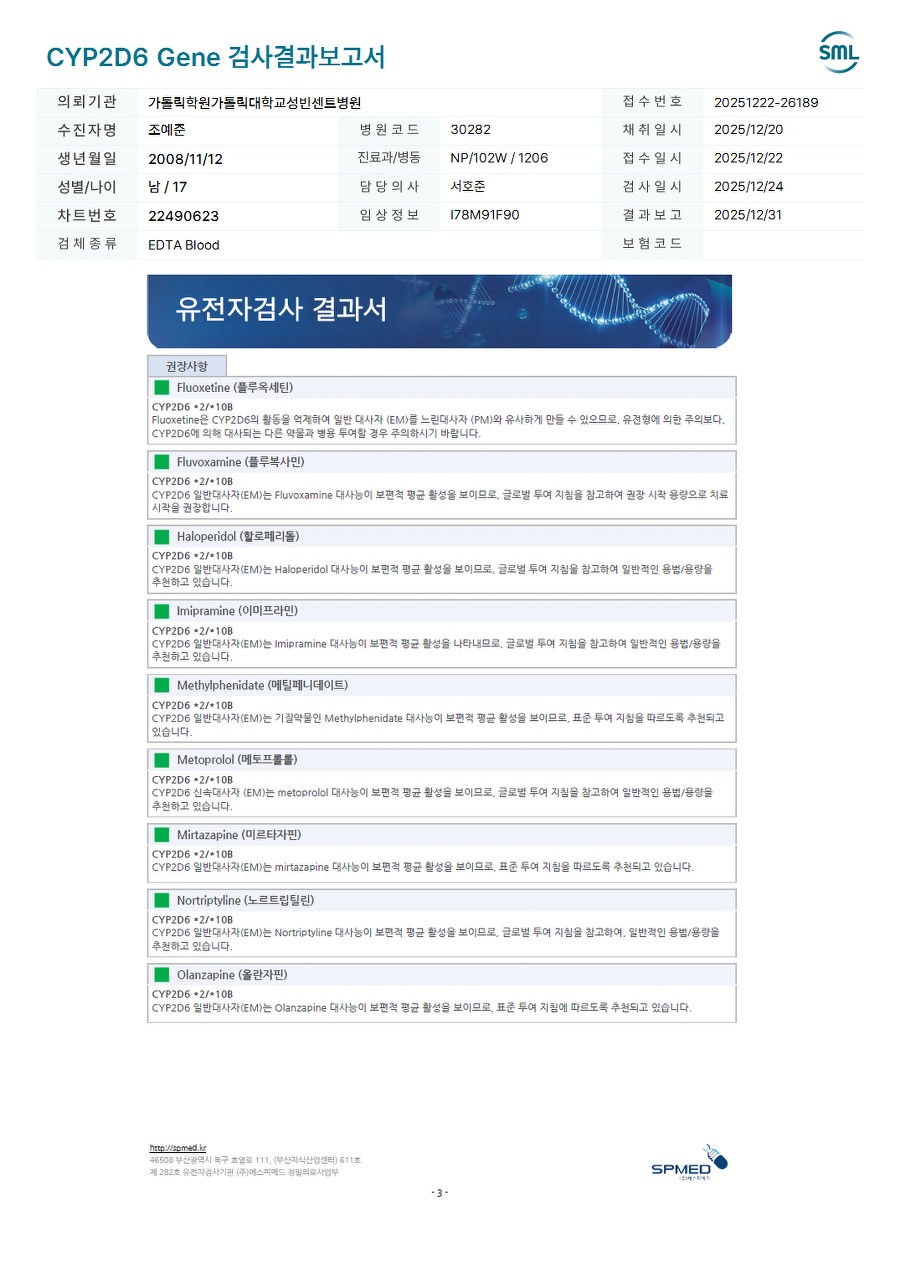Viewport: 900px width, 1271px height.
Task: Click the 차트번호 field label
Action: click(87, 215)
